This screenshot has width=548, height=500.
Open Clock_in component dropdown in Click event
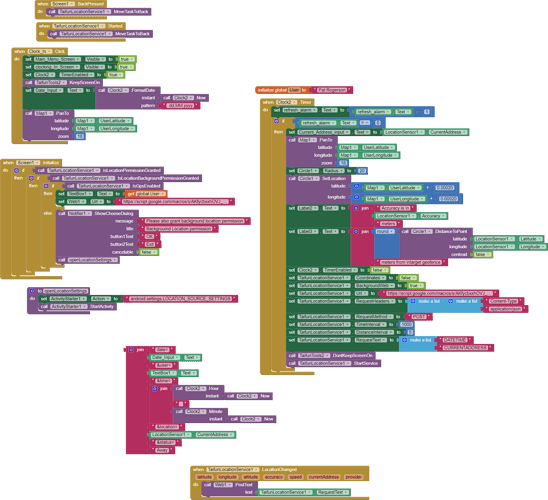click(39, 51)
